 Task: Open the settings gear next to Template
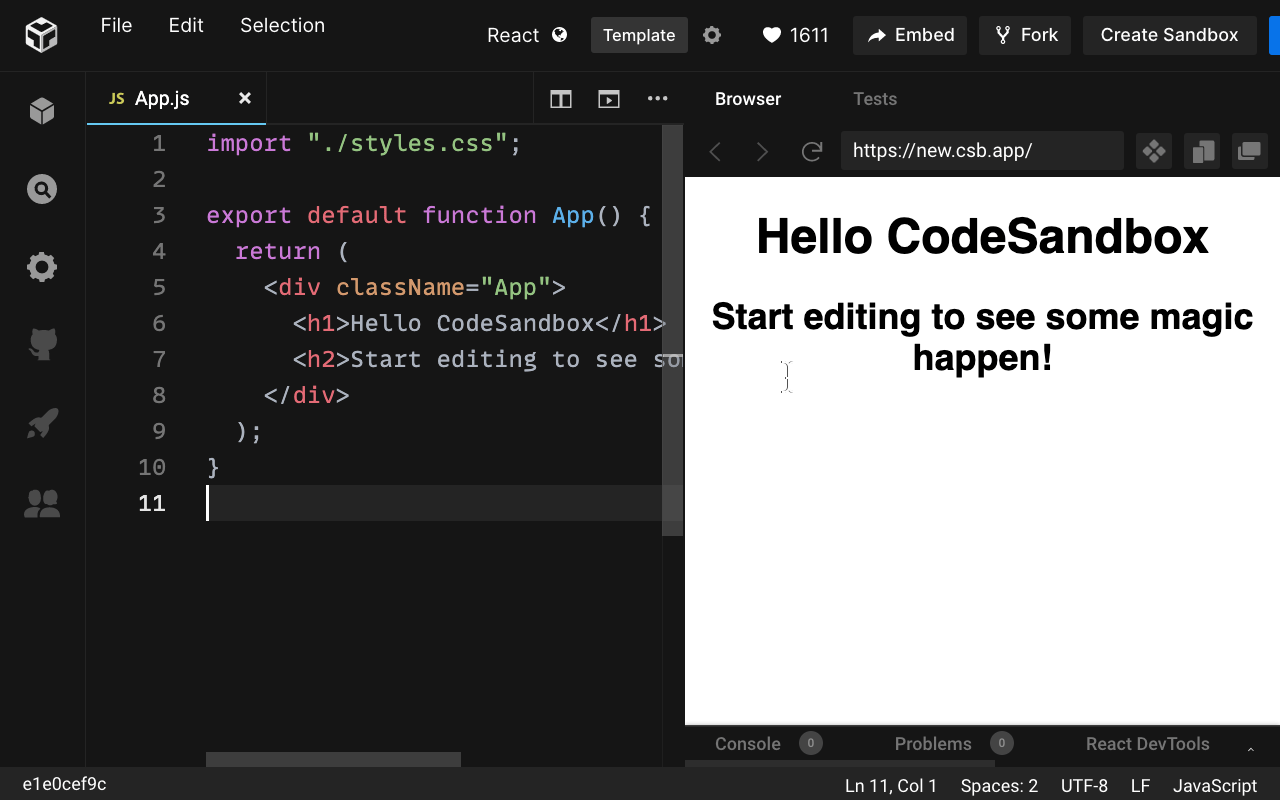(712, 35)
